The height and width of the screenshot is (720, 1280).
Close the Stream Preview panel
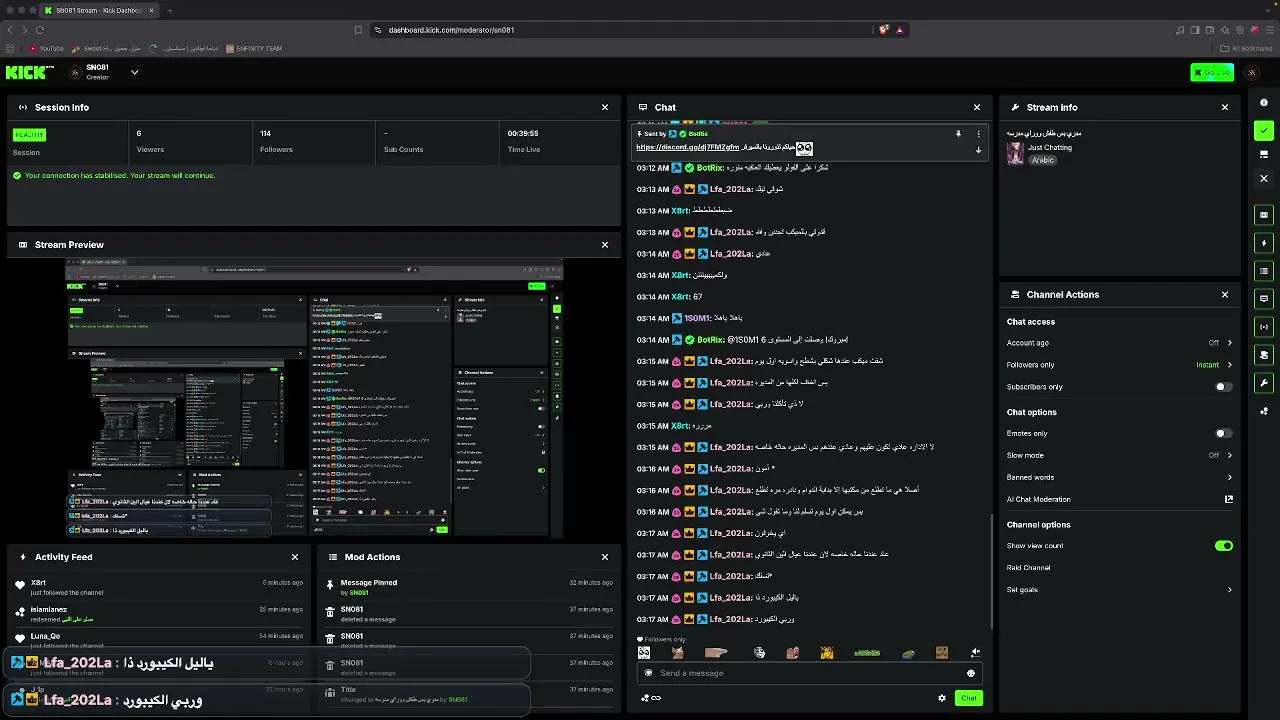click(605, 245)
